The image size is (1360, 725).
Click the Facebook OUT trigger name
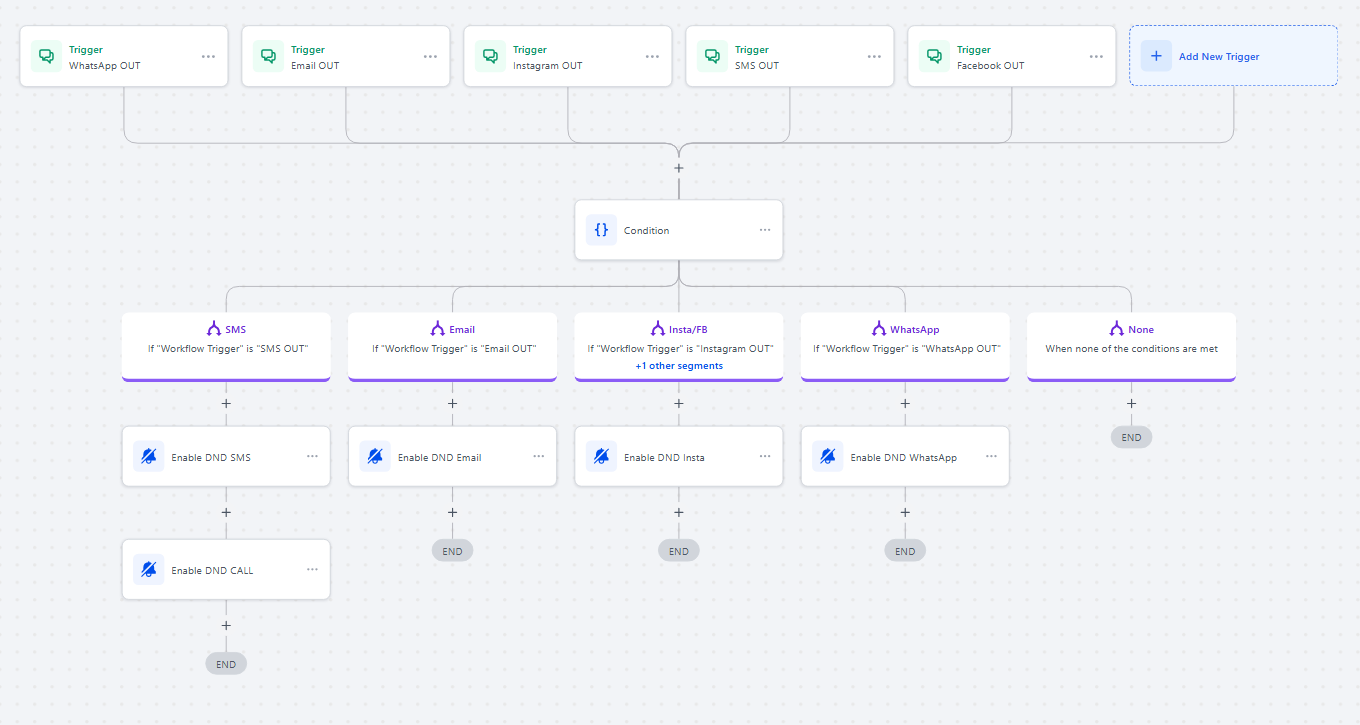991,66
